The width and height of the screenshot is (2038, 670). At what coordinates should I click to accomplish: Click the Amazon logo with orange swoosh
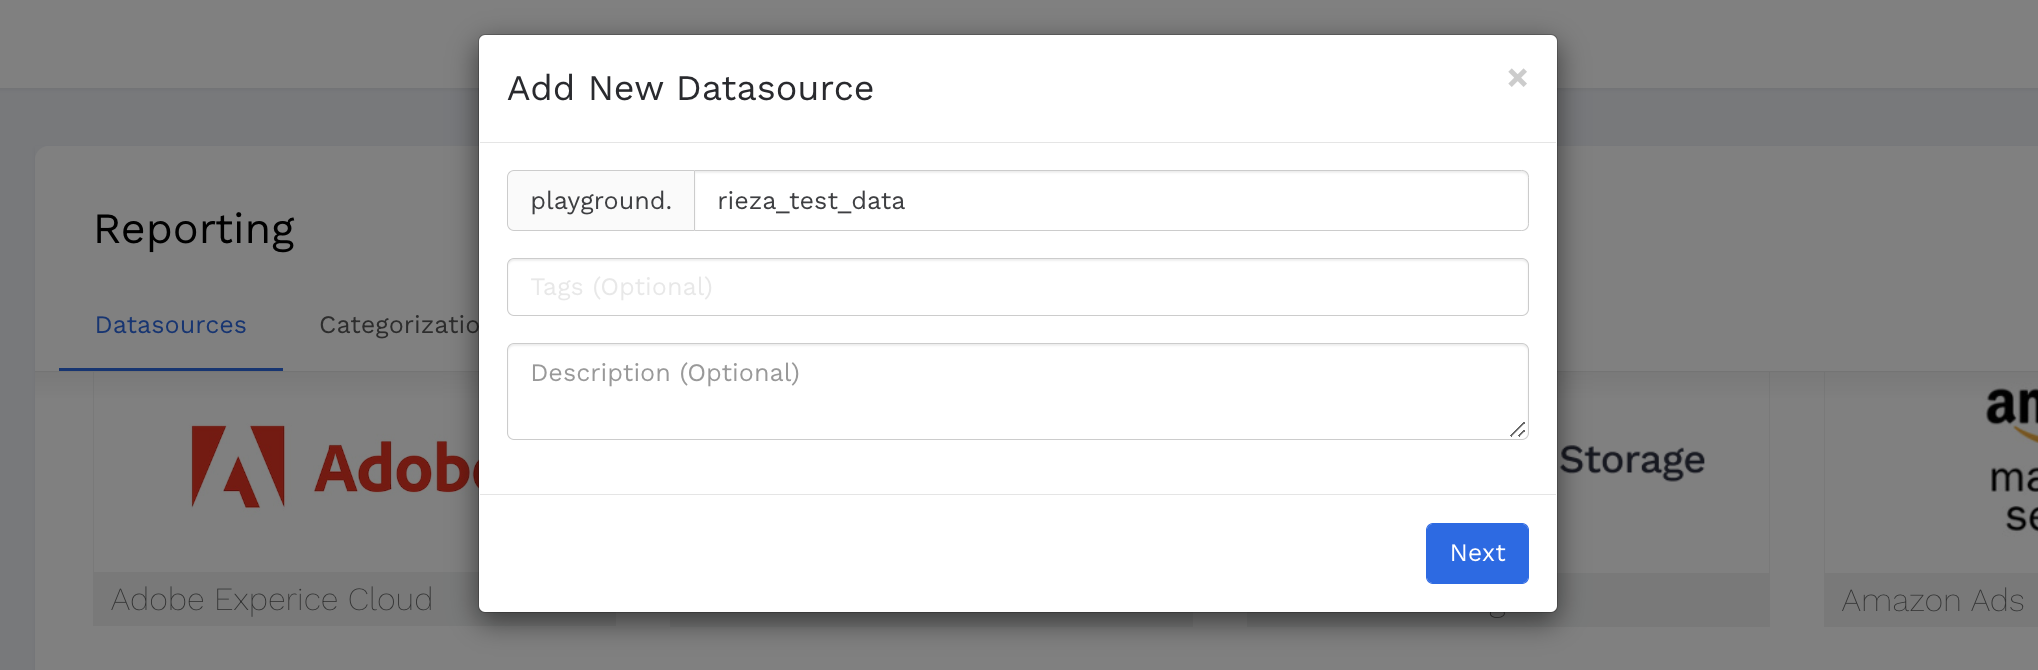coord(2010,412)
